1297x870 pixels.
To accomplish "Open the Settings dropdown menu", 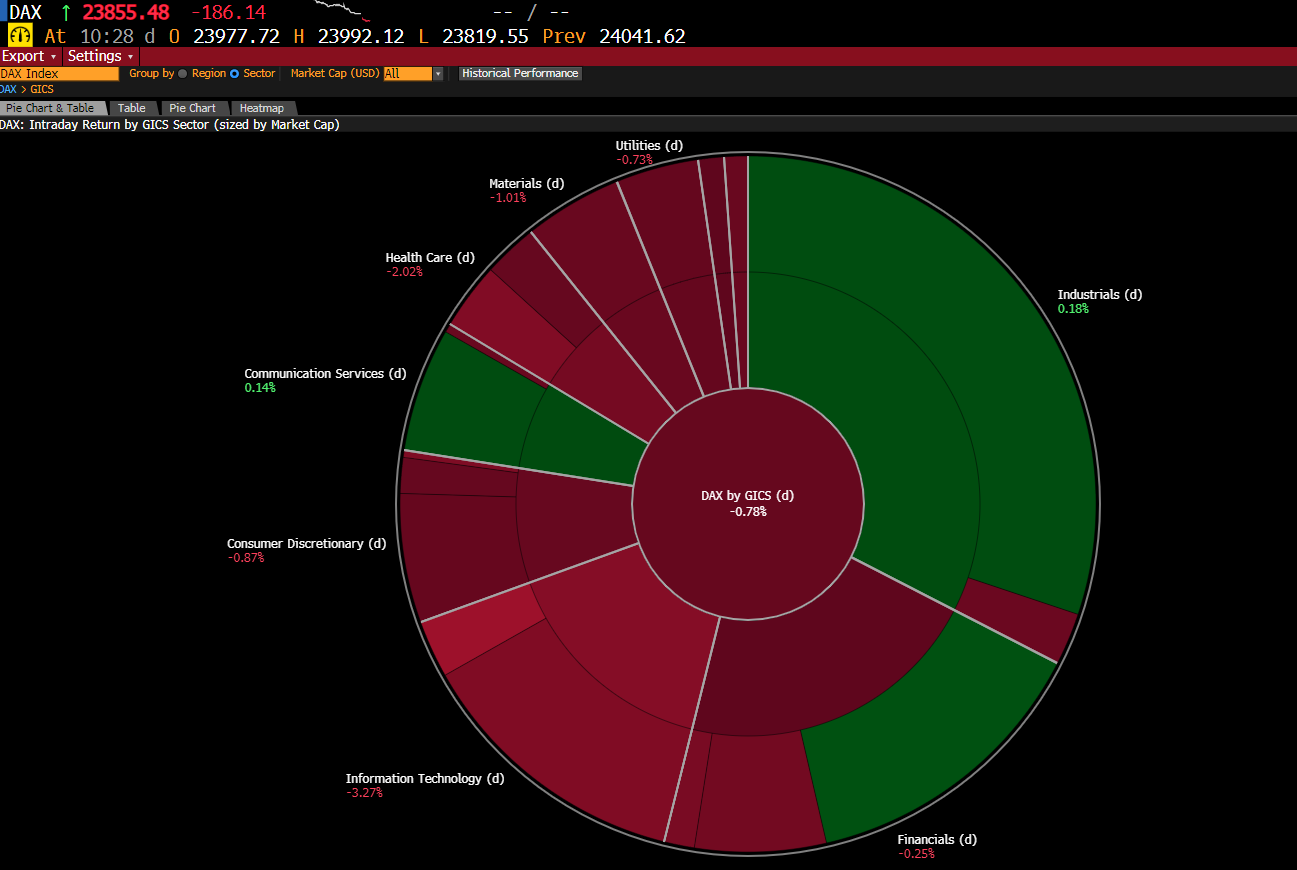I will point(100,56).
